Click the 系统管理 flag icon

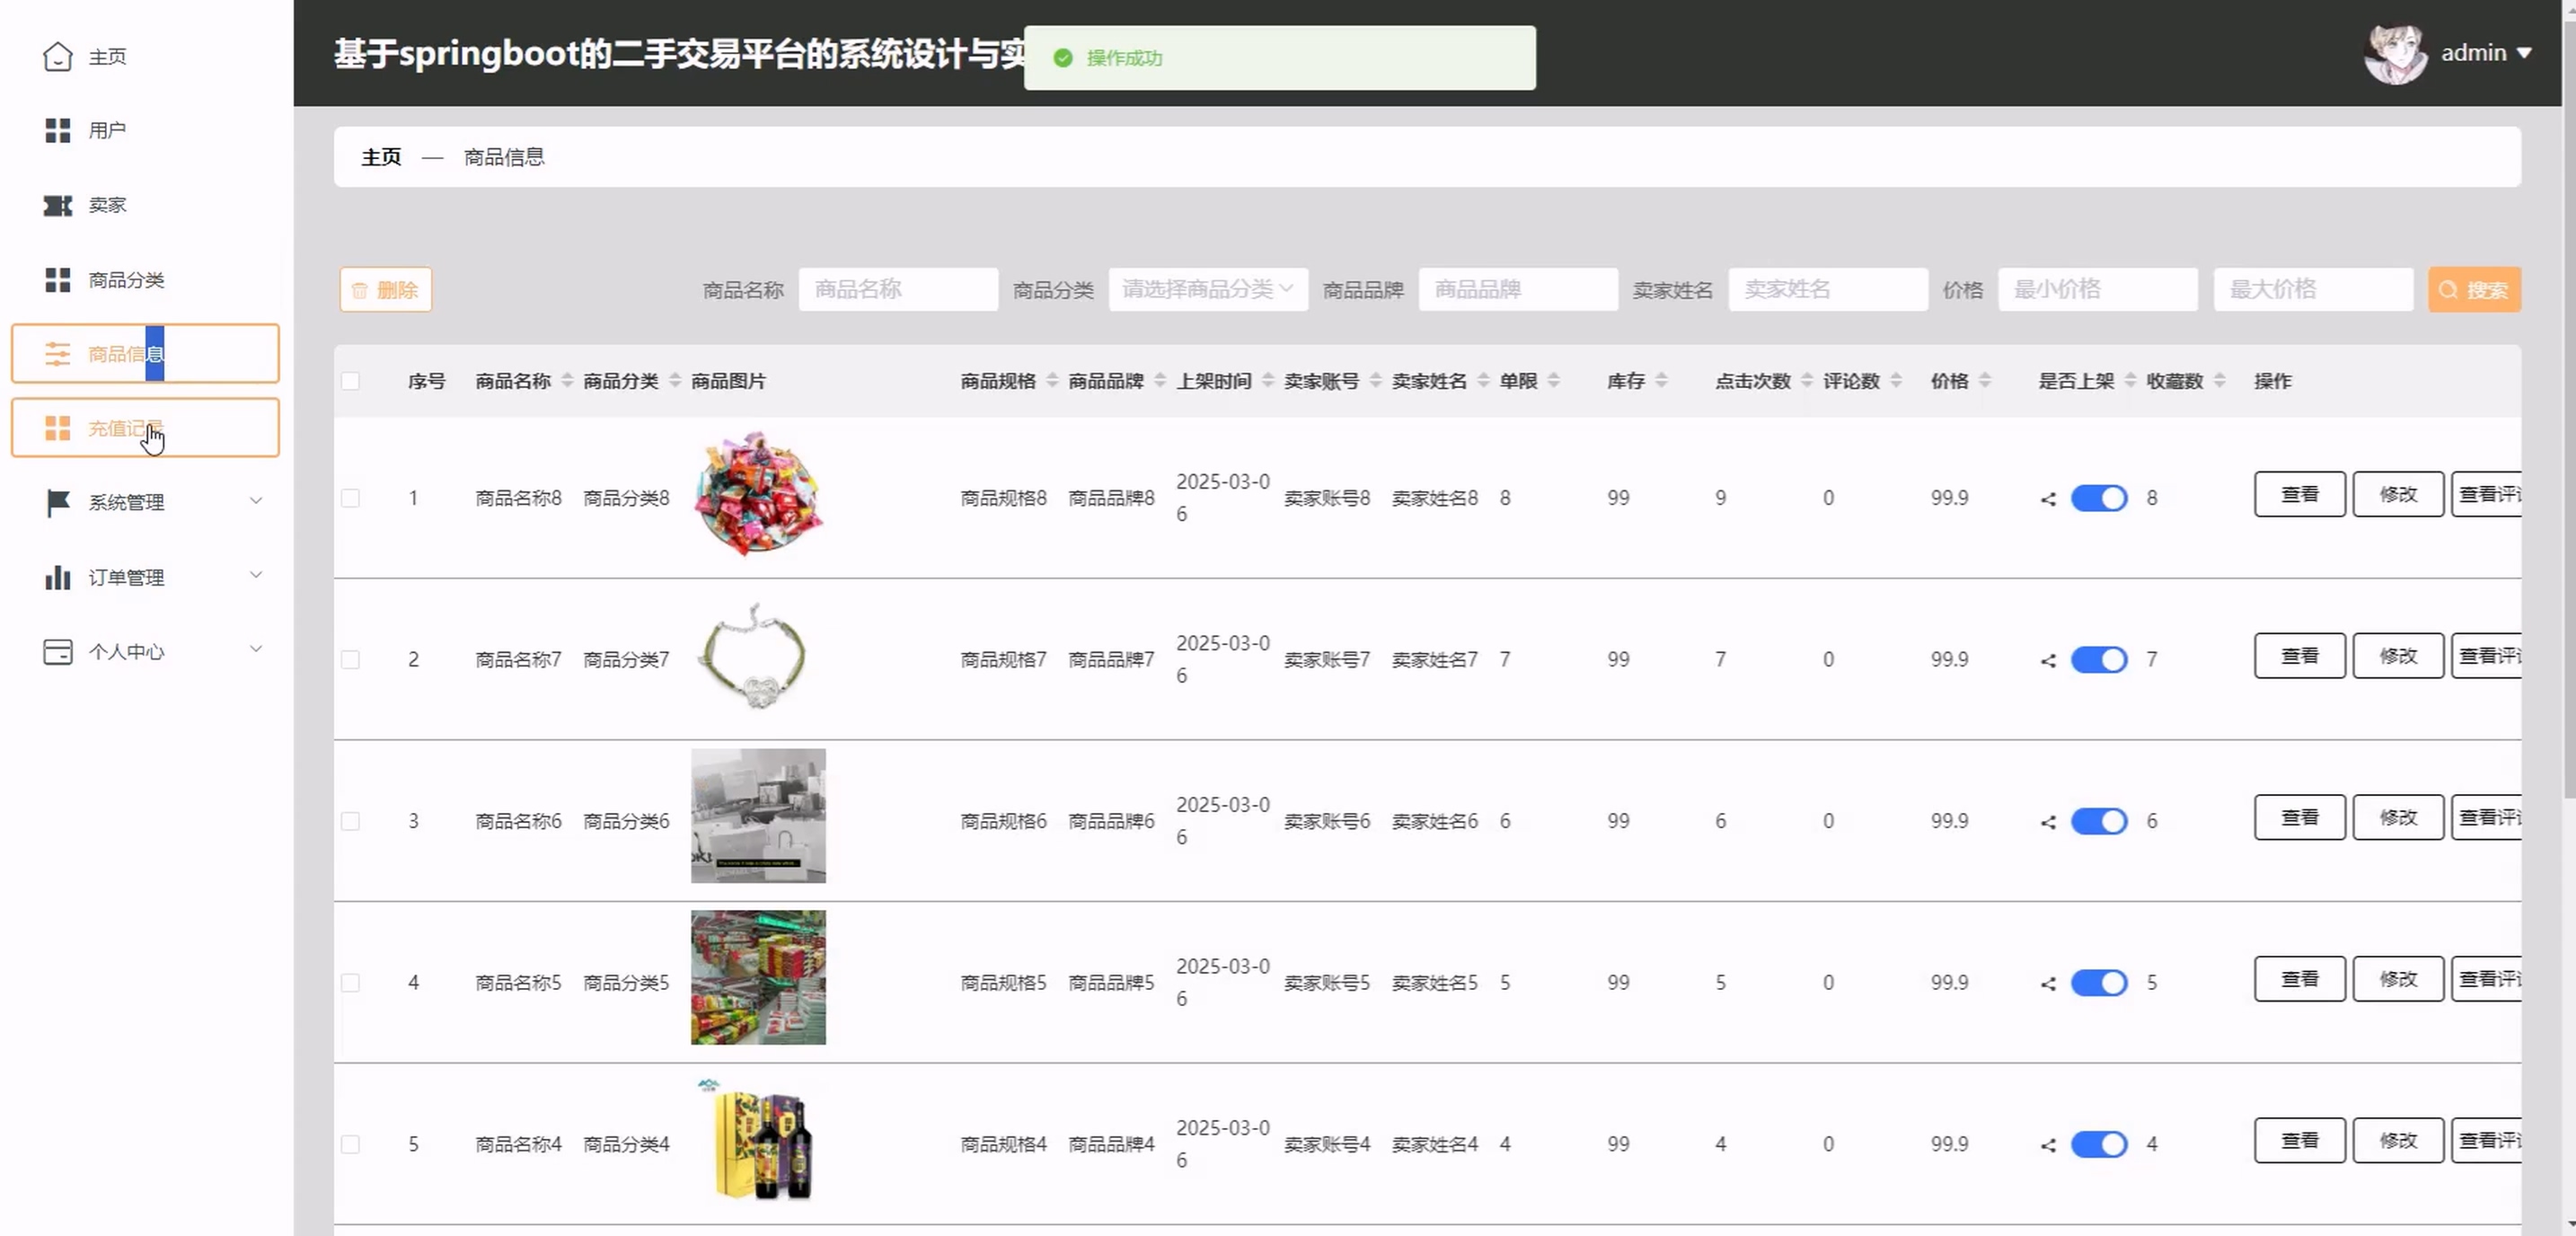57,502
